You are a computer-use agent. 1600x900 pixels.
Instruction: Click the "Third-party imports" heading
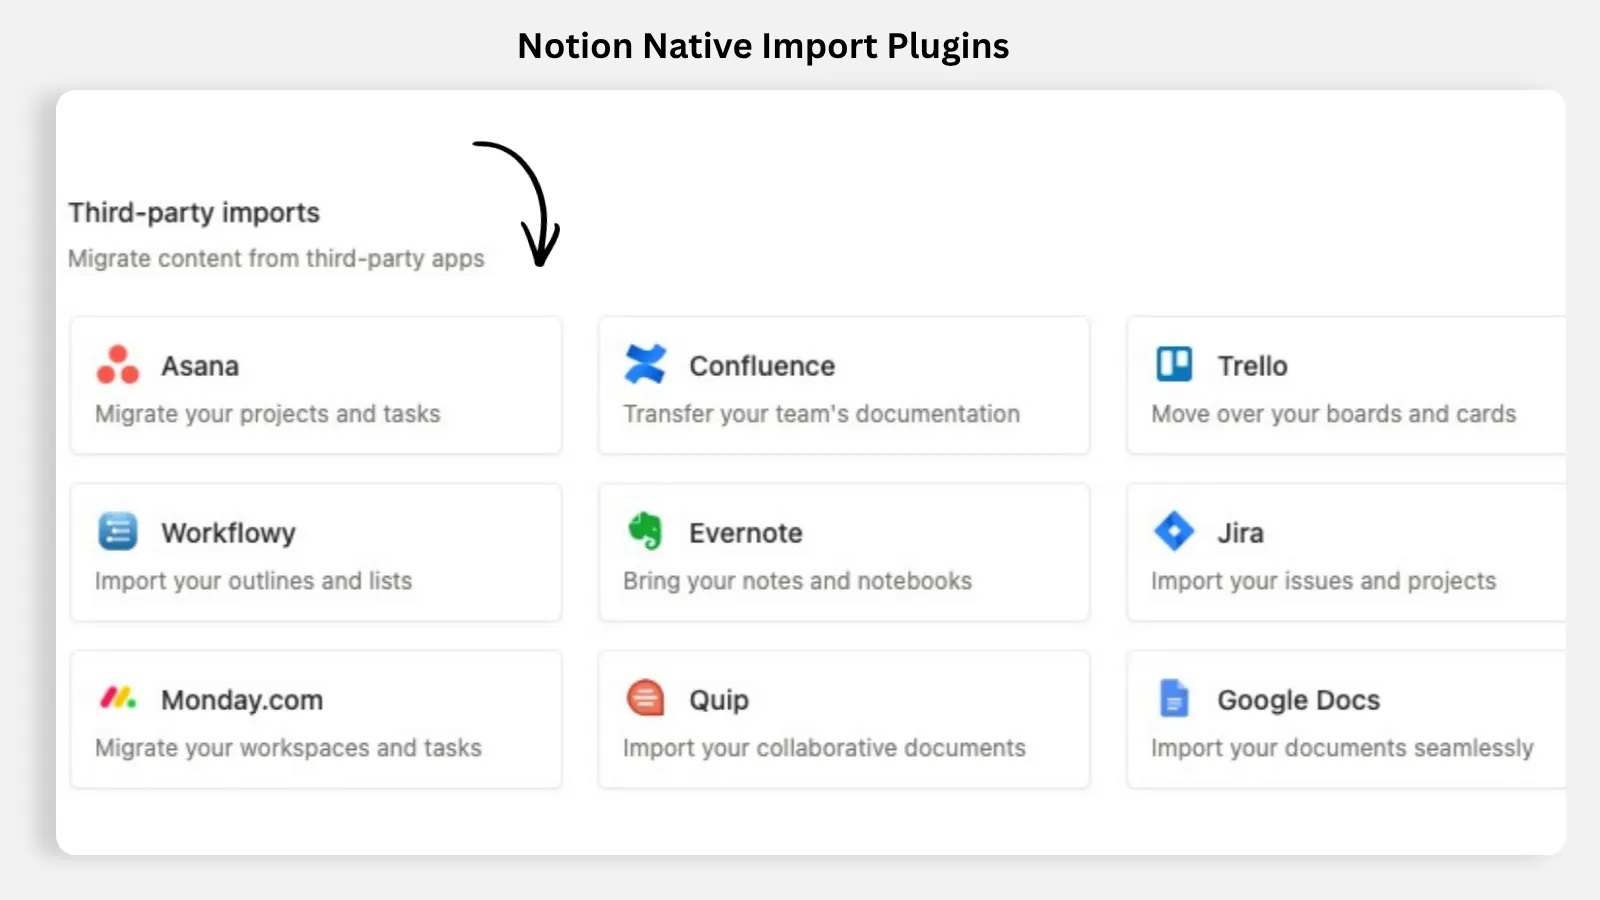tap(194, 213)
